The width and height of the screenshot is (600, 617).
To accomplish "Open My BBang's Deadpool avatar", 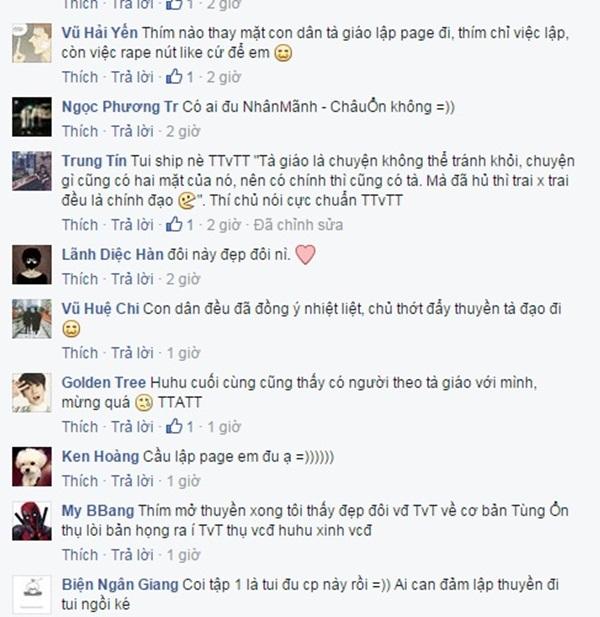I will click(32, 521).
